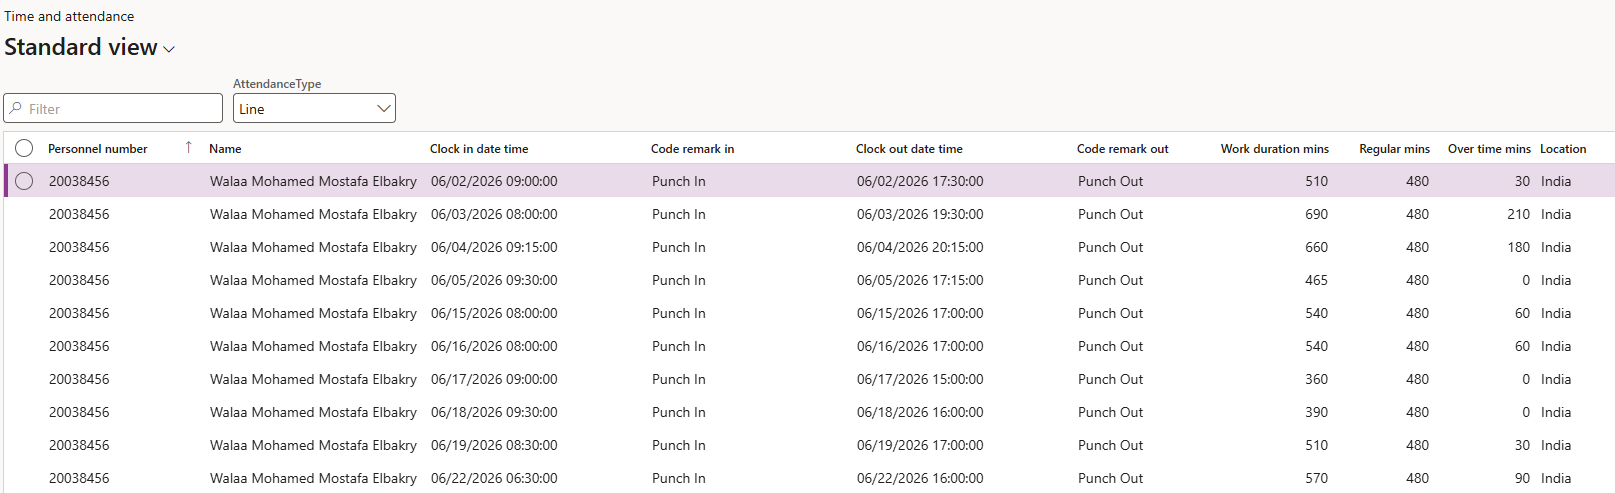Click clock out 06/05/2026 17:15:00 cell
The image size is (1615, 493).
920,280
